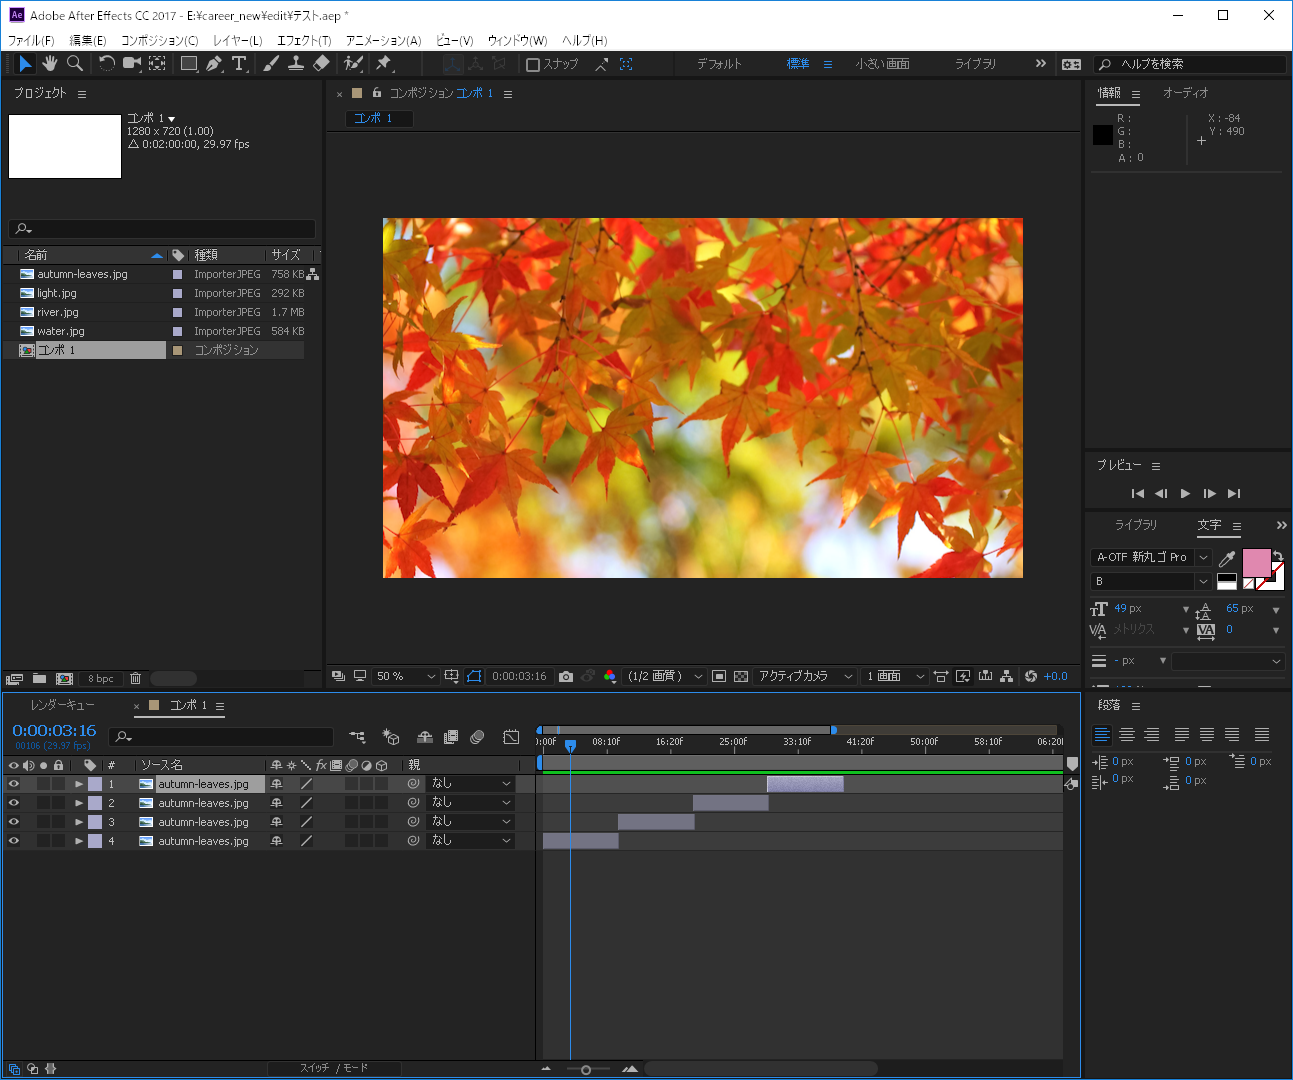The image size is (1293, 1080).
Task: Open the active camera view dropdown
Action: point(805,677)
